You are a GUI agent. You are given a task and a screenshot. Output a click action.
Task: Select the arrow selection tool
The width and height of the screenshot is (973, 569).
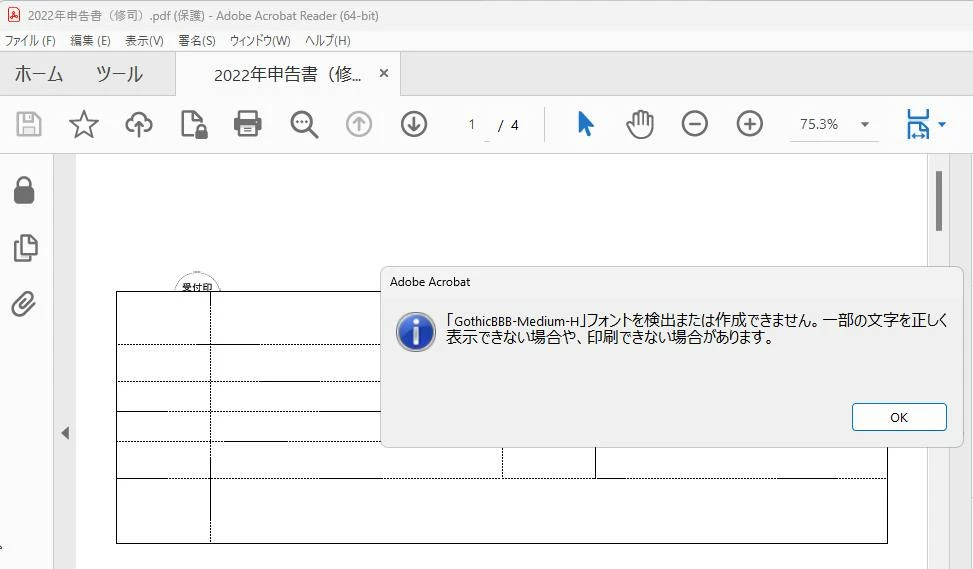tap(585, 123)
